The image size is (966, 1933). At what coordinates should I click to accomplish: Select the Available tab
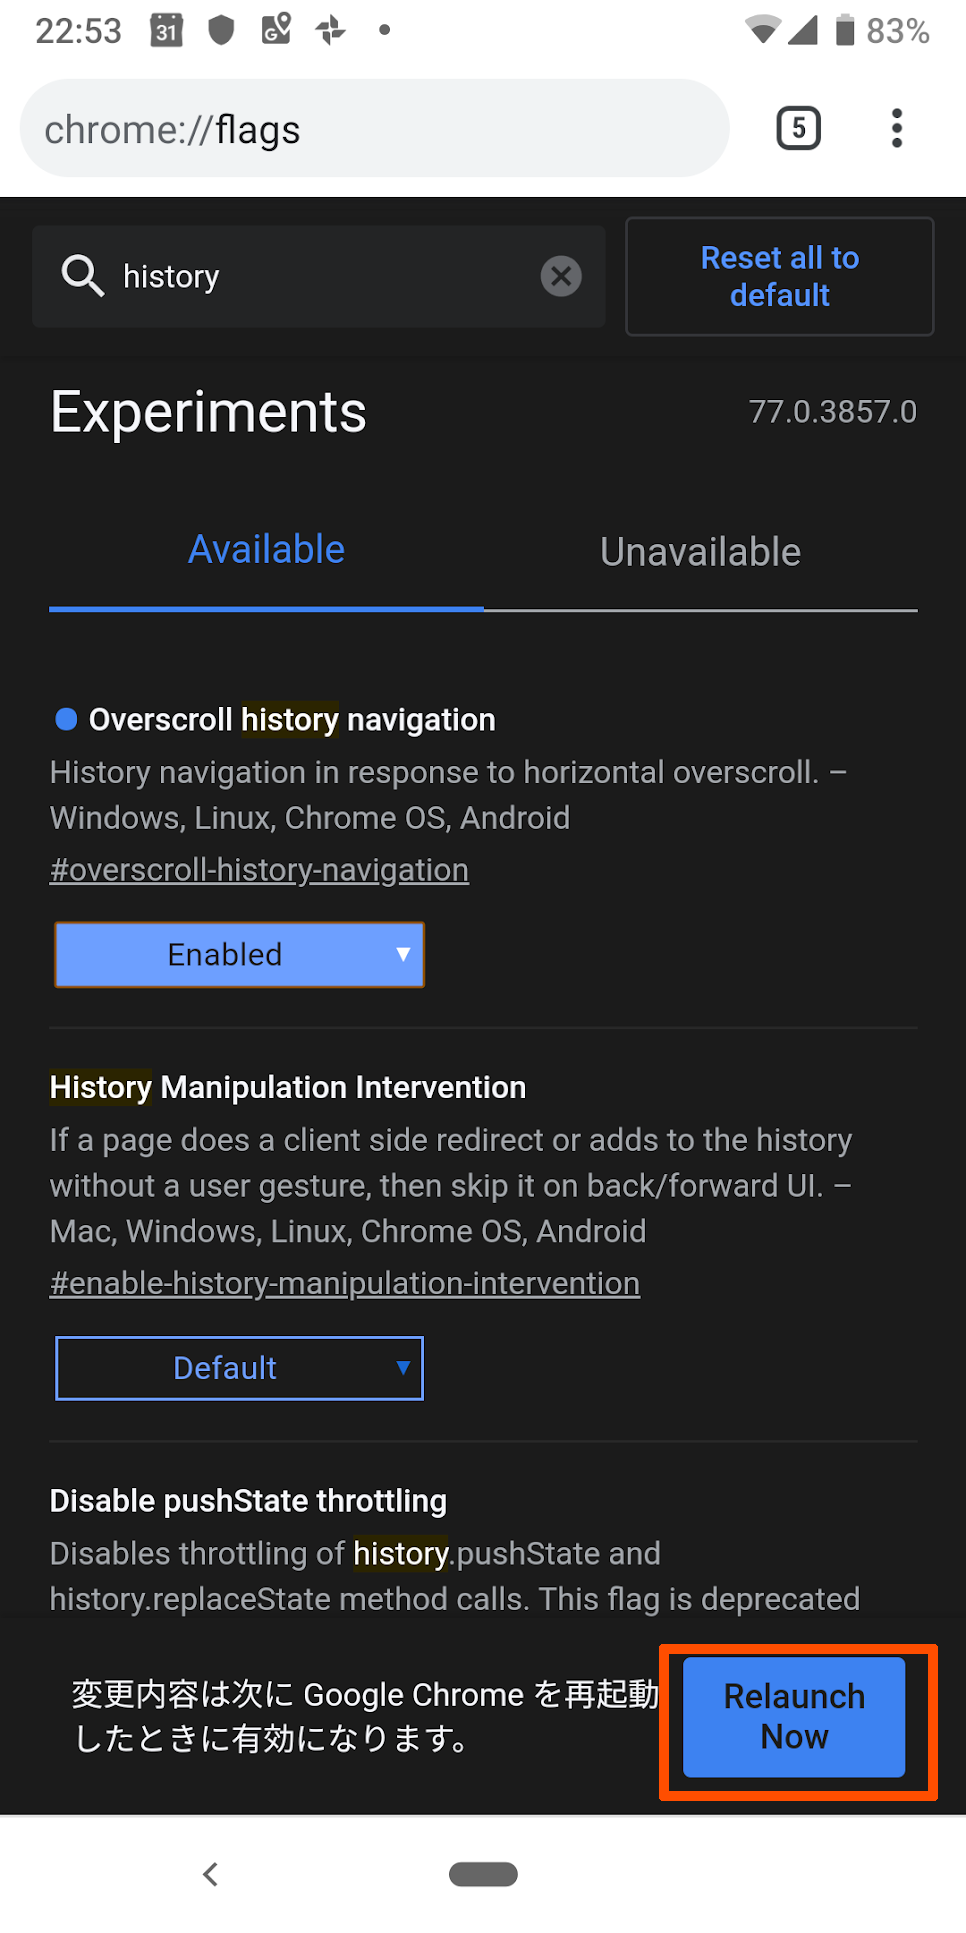[266, 551]
